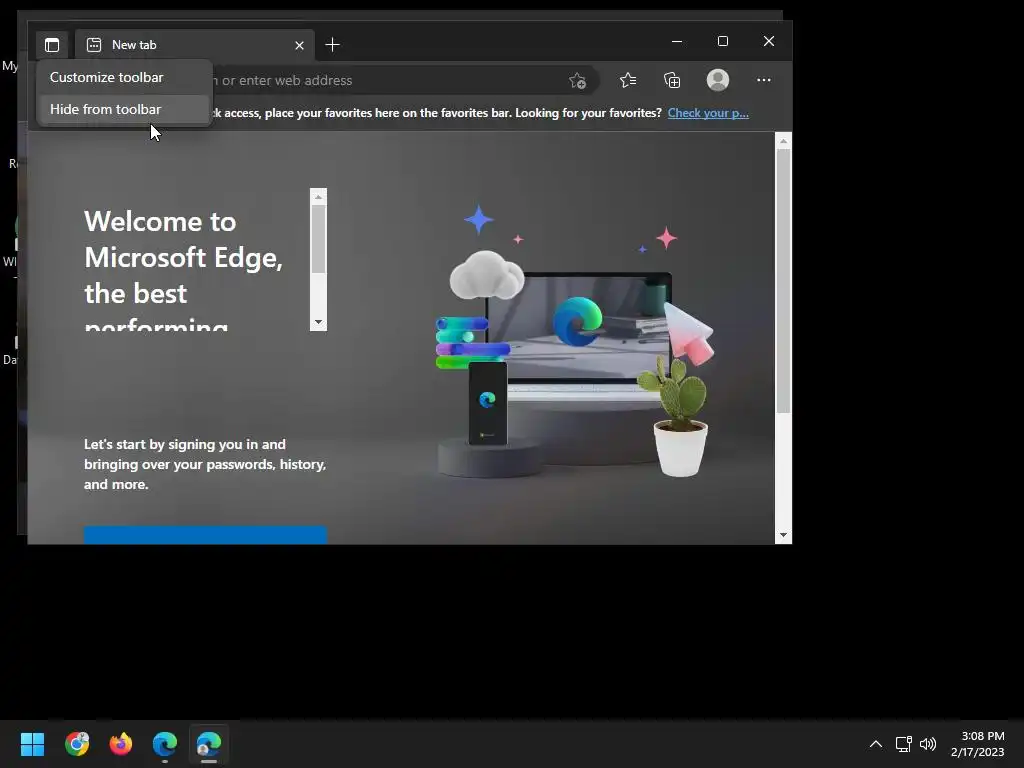Click page scrollbar up arrow
The width and height of the screenshot is (1024, 768).
(783, 141)
